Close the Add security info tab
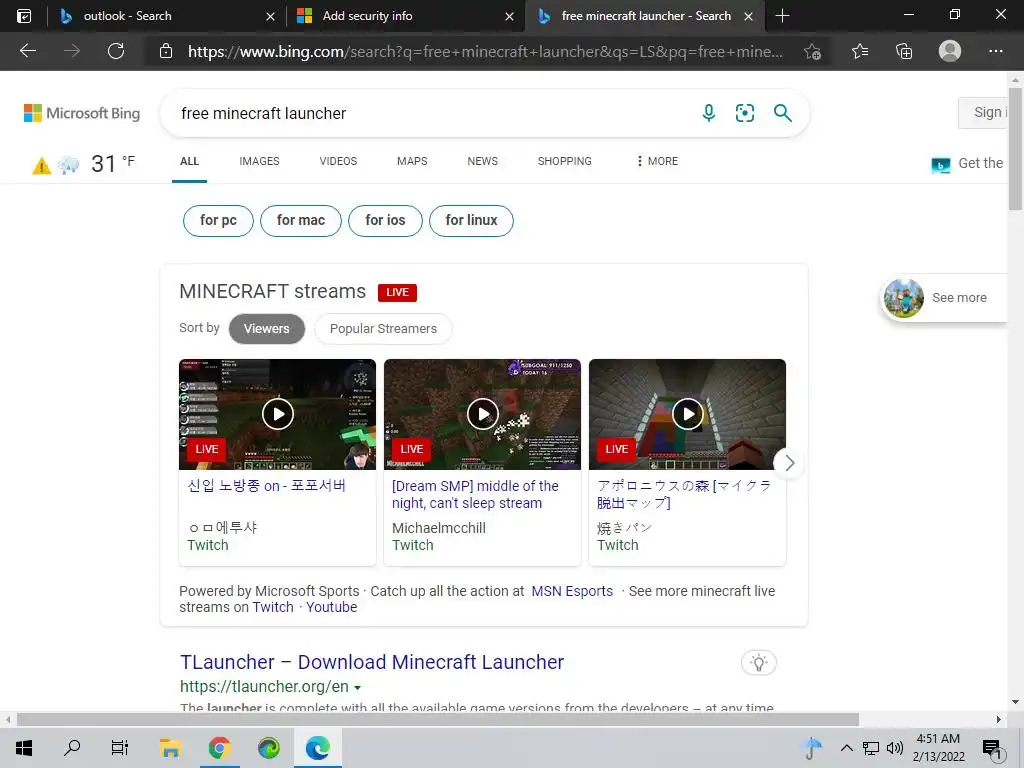Screen dimensions: 1024x768 click(x=509, y=16)
